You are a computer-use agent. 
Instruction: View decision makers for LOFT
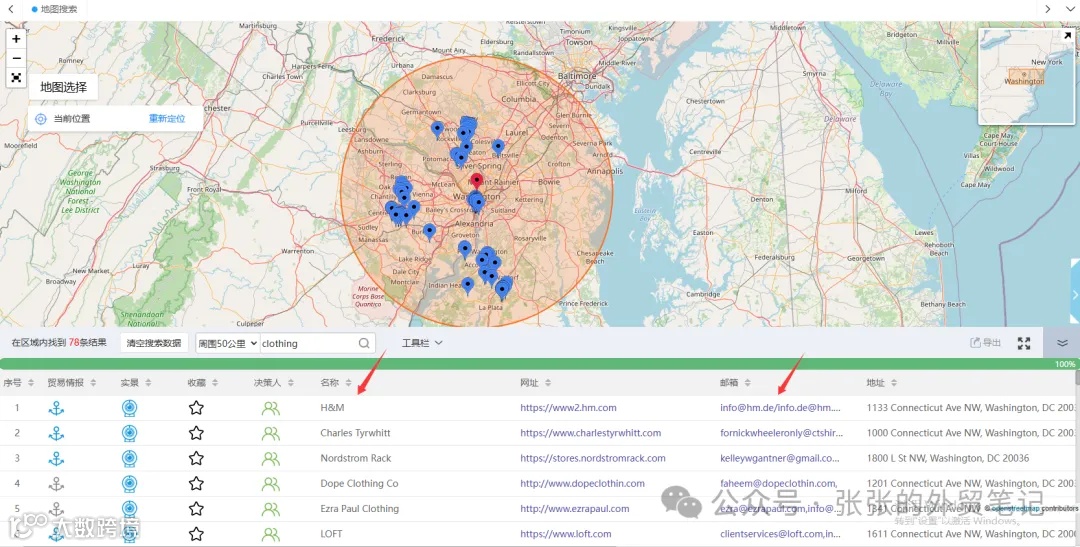(x=271, y=534)
